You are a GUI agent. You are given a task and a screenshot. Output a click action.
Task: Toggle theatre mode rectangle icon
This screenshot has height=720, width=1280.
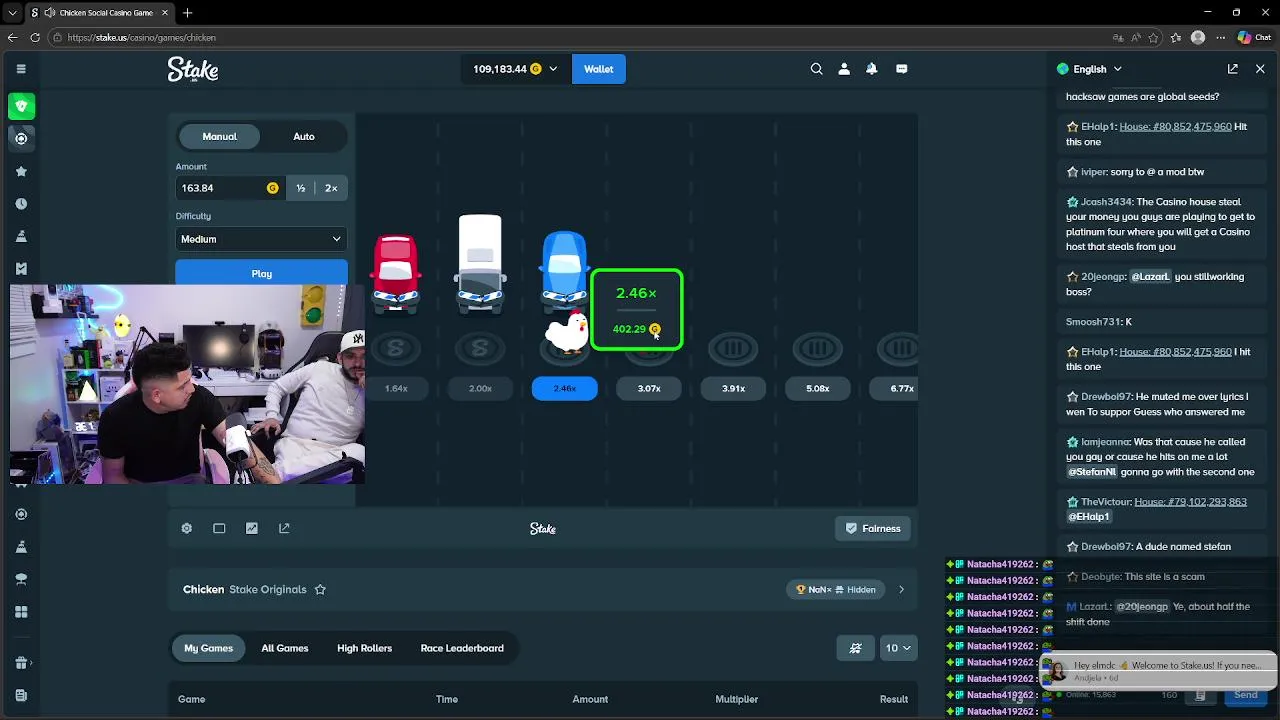click(219, 528)
